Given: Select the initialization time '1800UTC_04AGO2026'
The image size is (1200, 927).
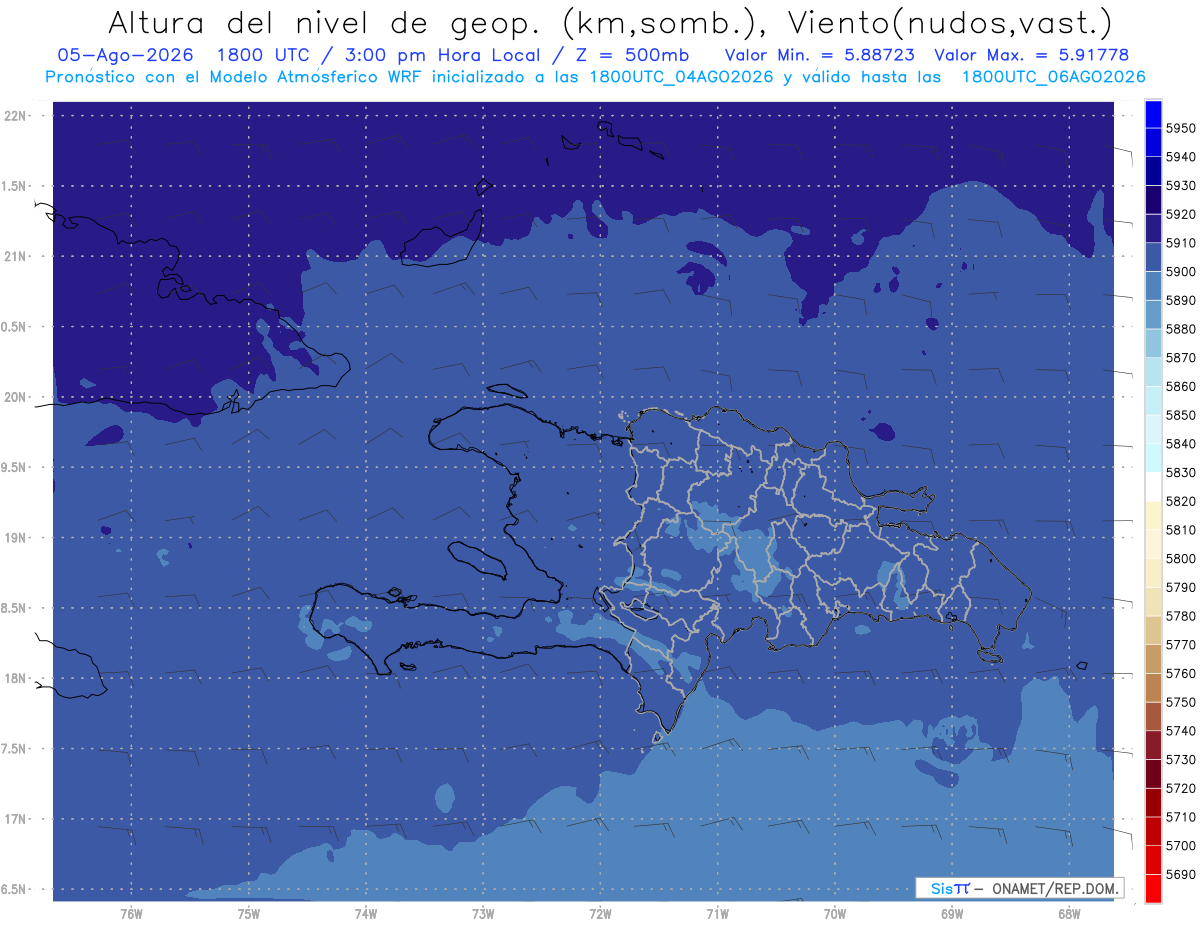Looking at the screenshot, I should [x=682, y=77].
